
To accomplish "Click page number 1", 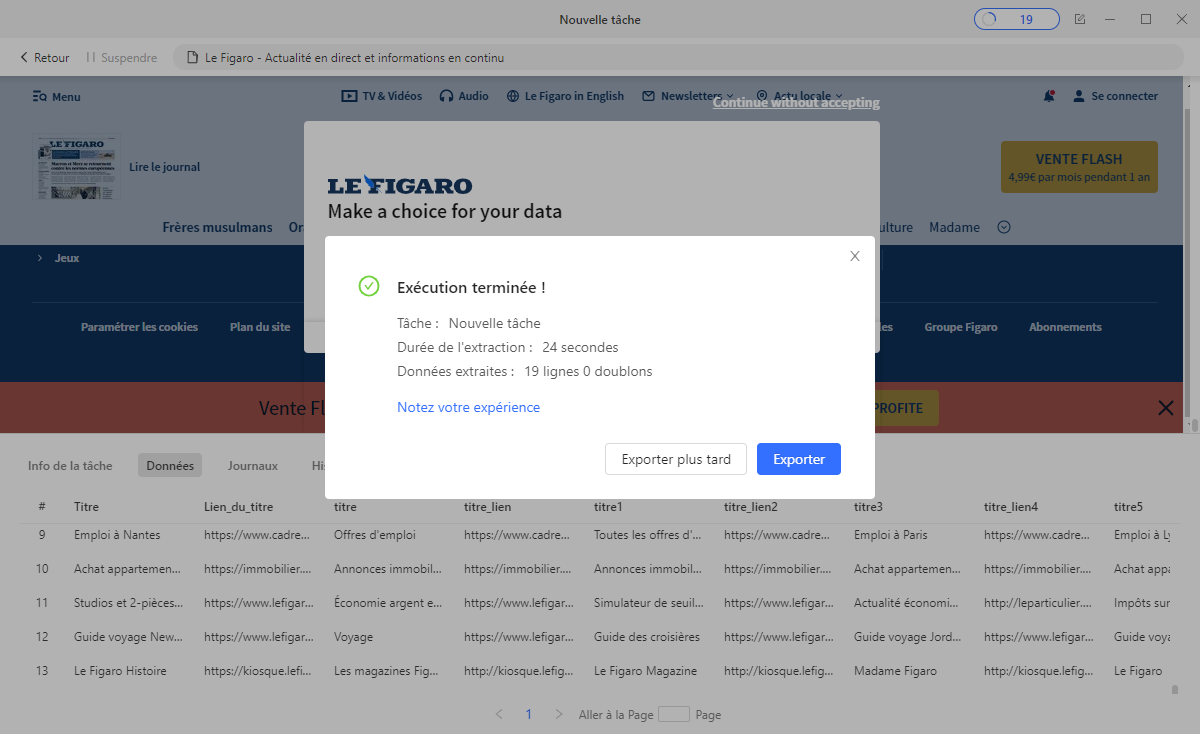I will pyautogui.click(x=529, y=714).
